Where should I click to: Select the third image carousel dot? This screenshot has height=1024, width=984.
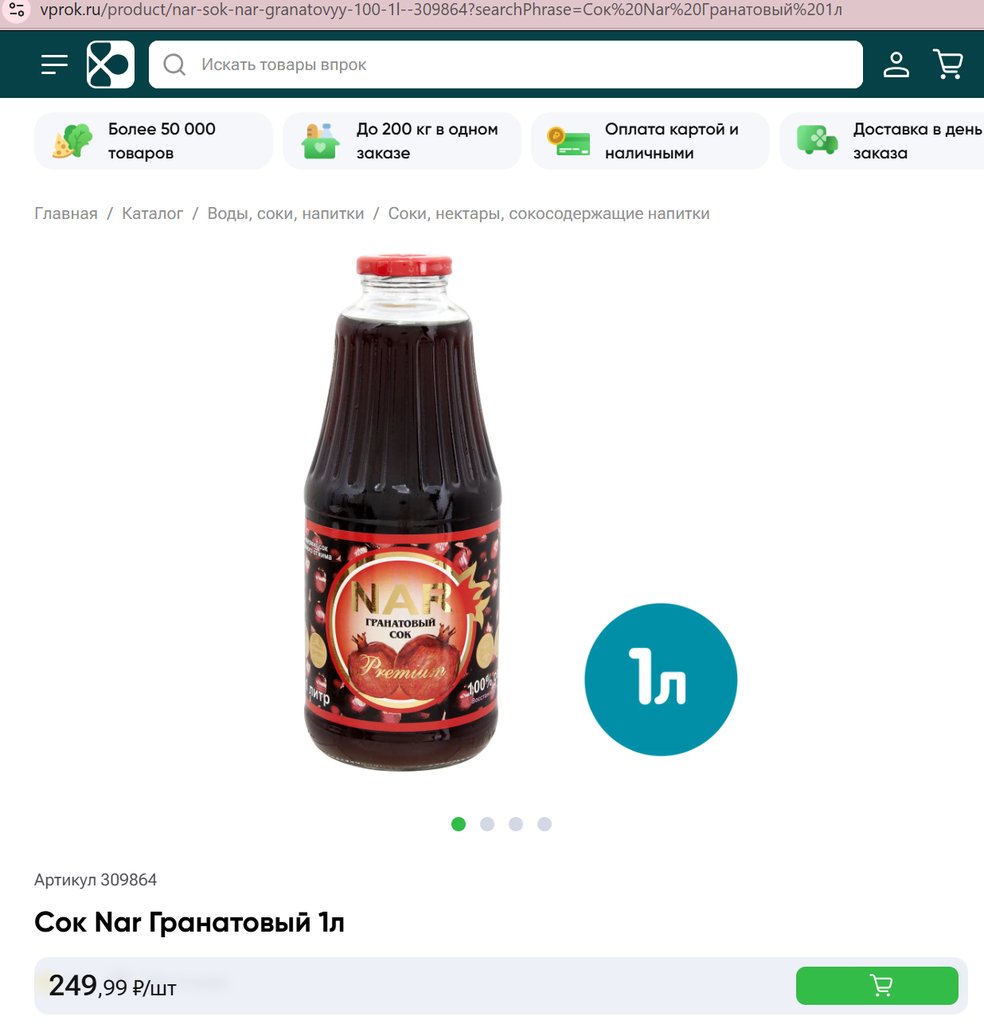click(x=516, y=824)
